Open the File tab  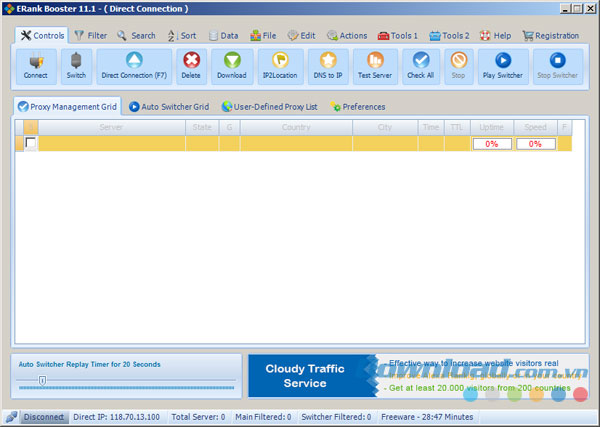[263, 36]
